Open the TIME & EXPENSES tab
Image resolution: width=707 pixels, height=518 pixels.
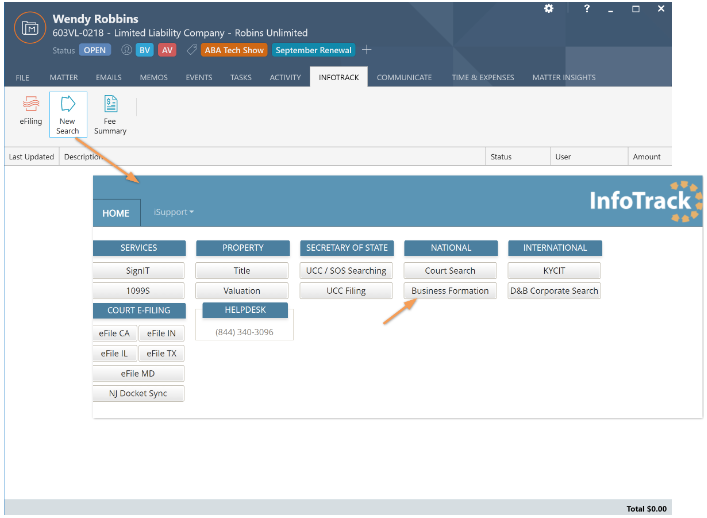483,78
